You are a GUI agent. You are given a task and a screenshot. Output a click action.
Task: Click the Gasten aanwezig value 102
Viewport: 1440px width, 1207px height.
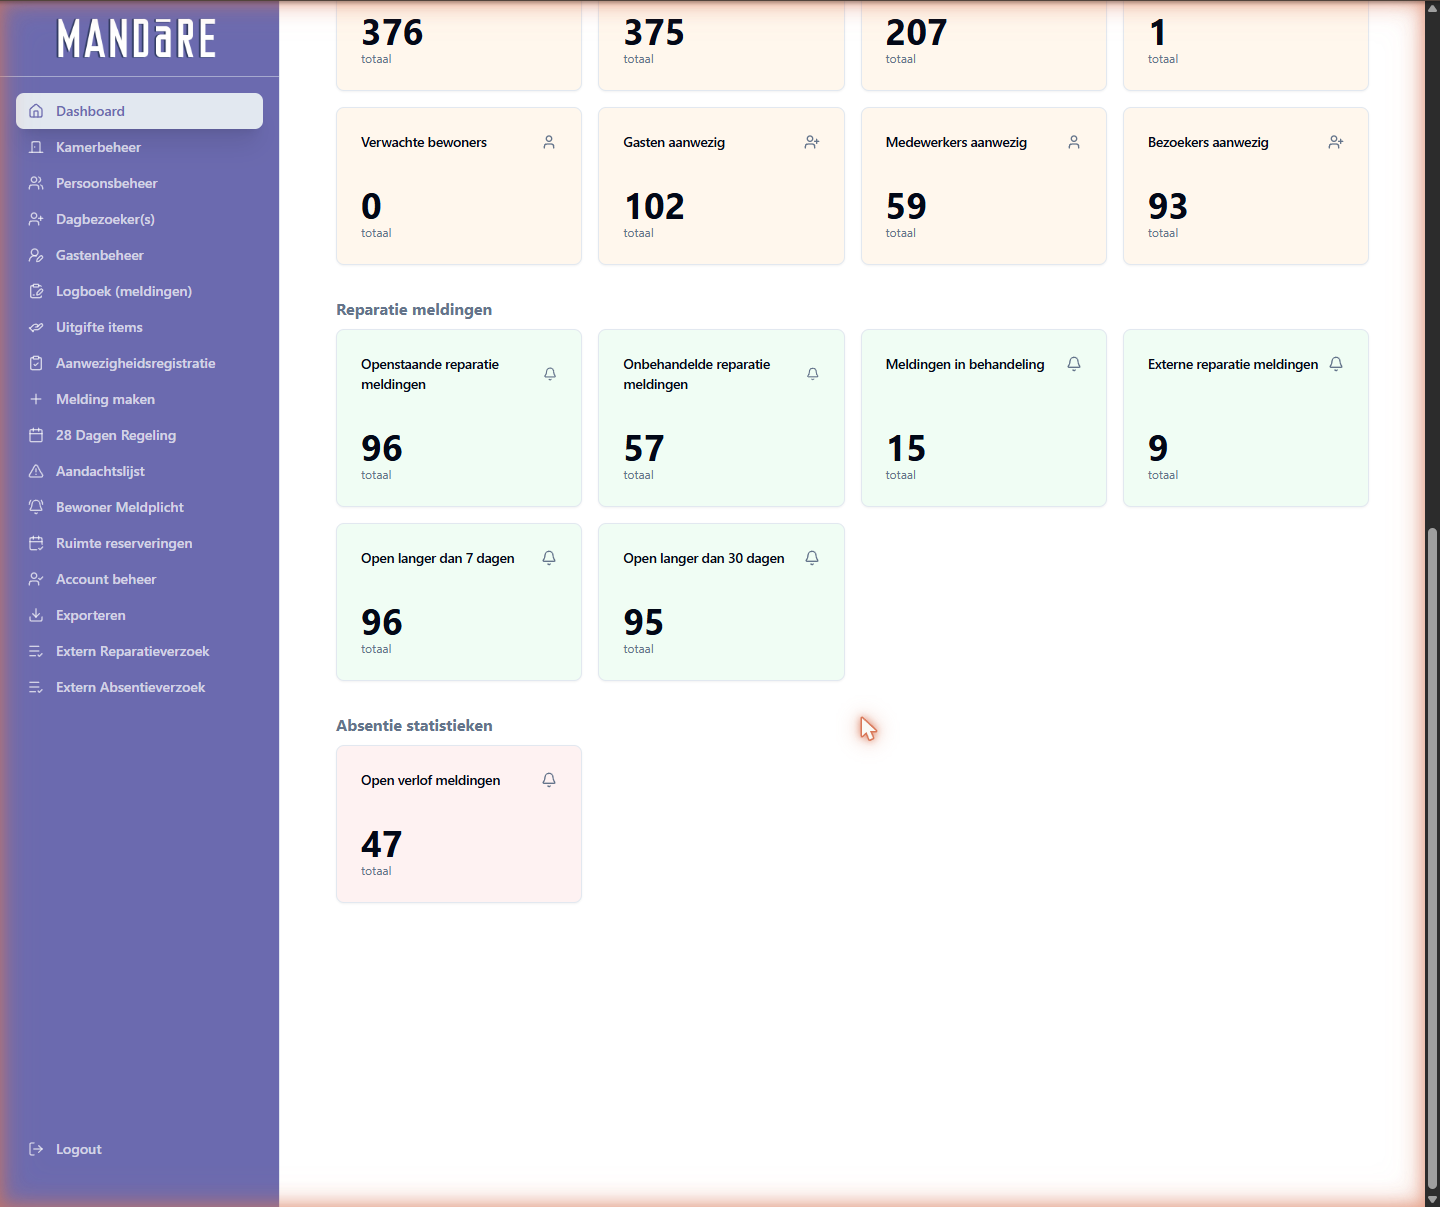pyautogui.click(x=655, y=206)
